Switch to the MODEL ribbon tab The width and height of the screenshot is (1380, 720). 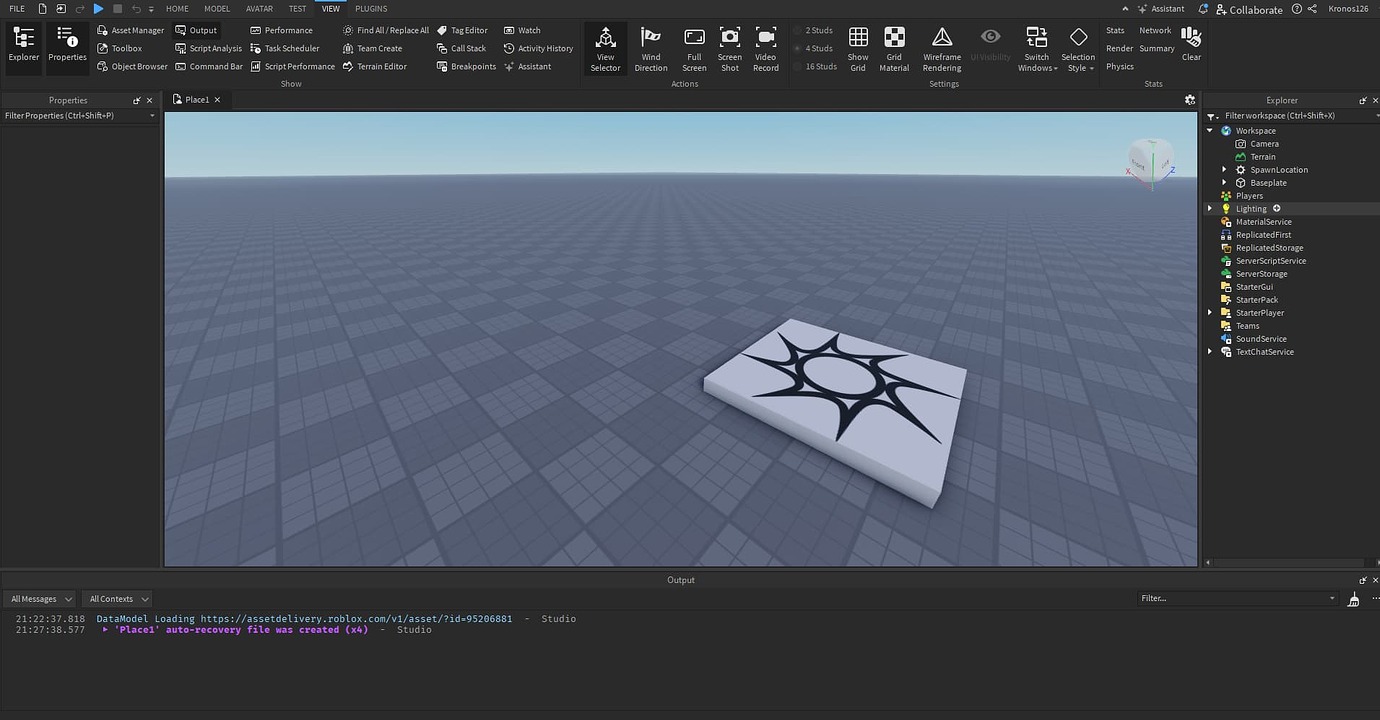pos(216,8)
